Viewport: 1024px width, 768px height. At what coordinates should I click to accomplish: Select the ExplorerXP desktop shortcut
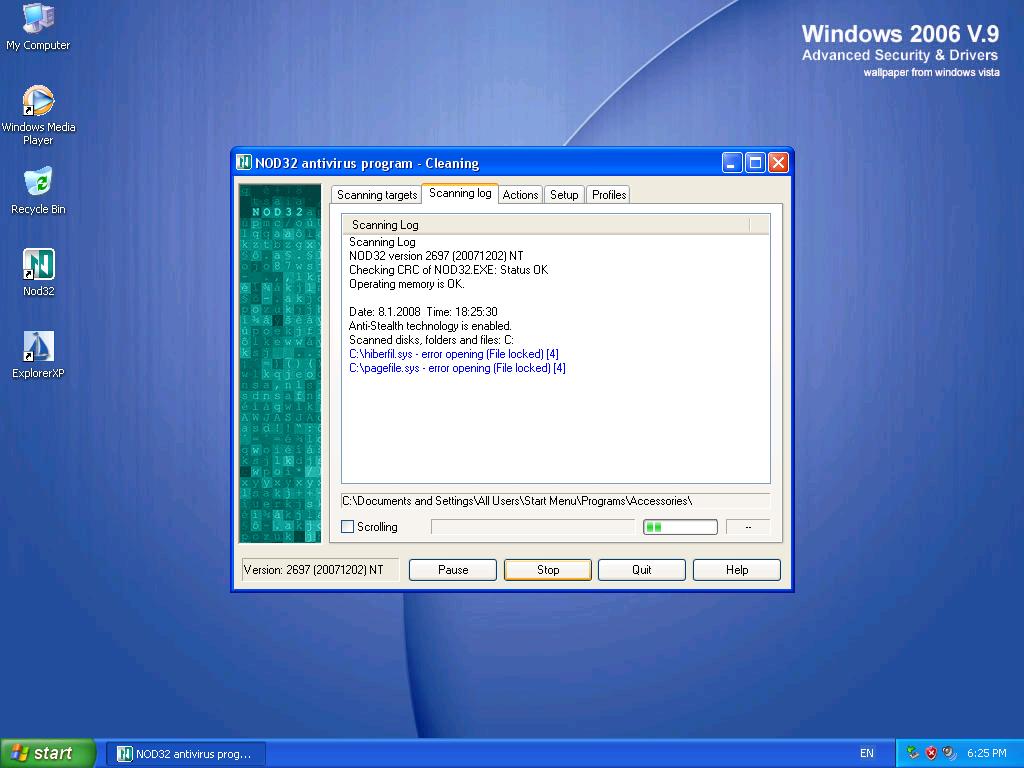tap(39, 355)
